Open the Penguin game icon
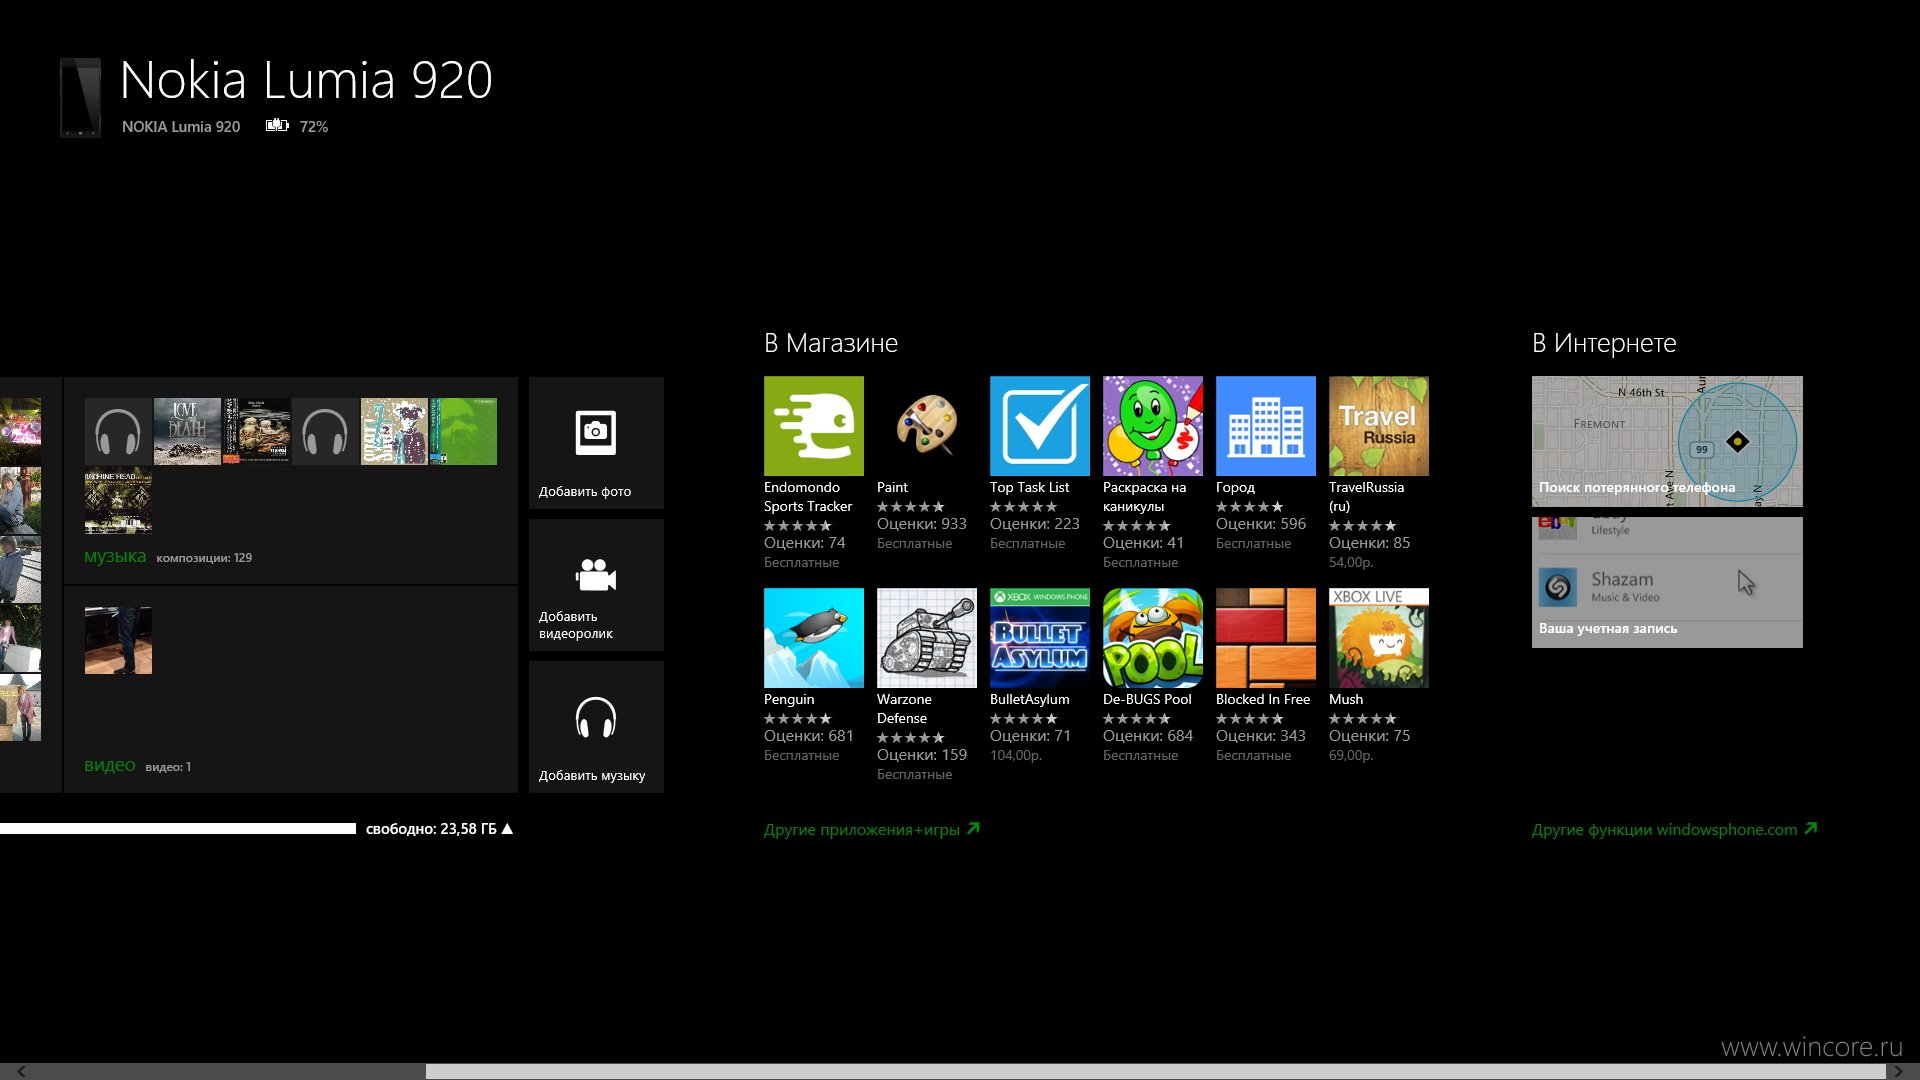Image resolution: width=1920 pixels, height=1080 pixels. 813,638
